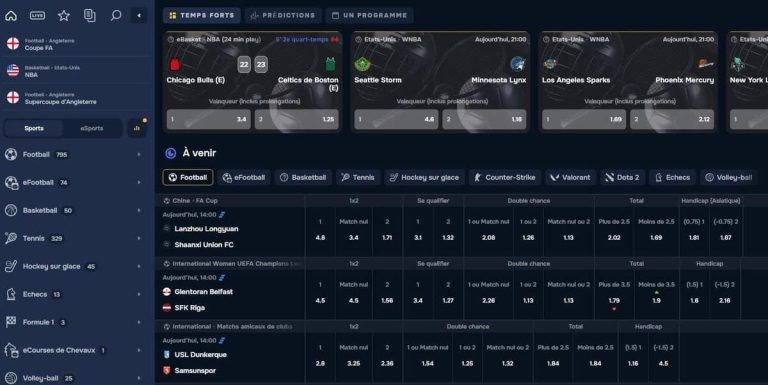This screenshot has height=385, width=768.
Task: Bet on Phoenix Mercury at 2.12
Action: click(x=672, y=119)
